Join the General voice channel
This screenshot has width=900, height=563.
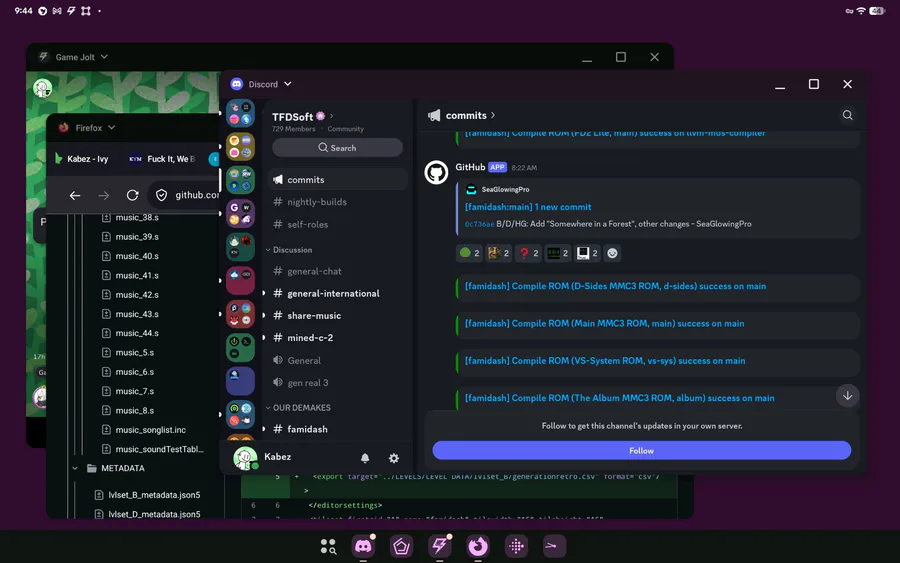[x=338, y=360]
